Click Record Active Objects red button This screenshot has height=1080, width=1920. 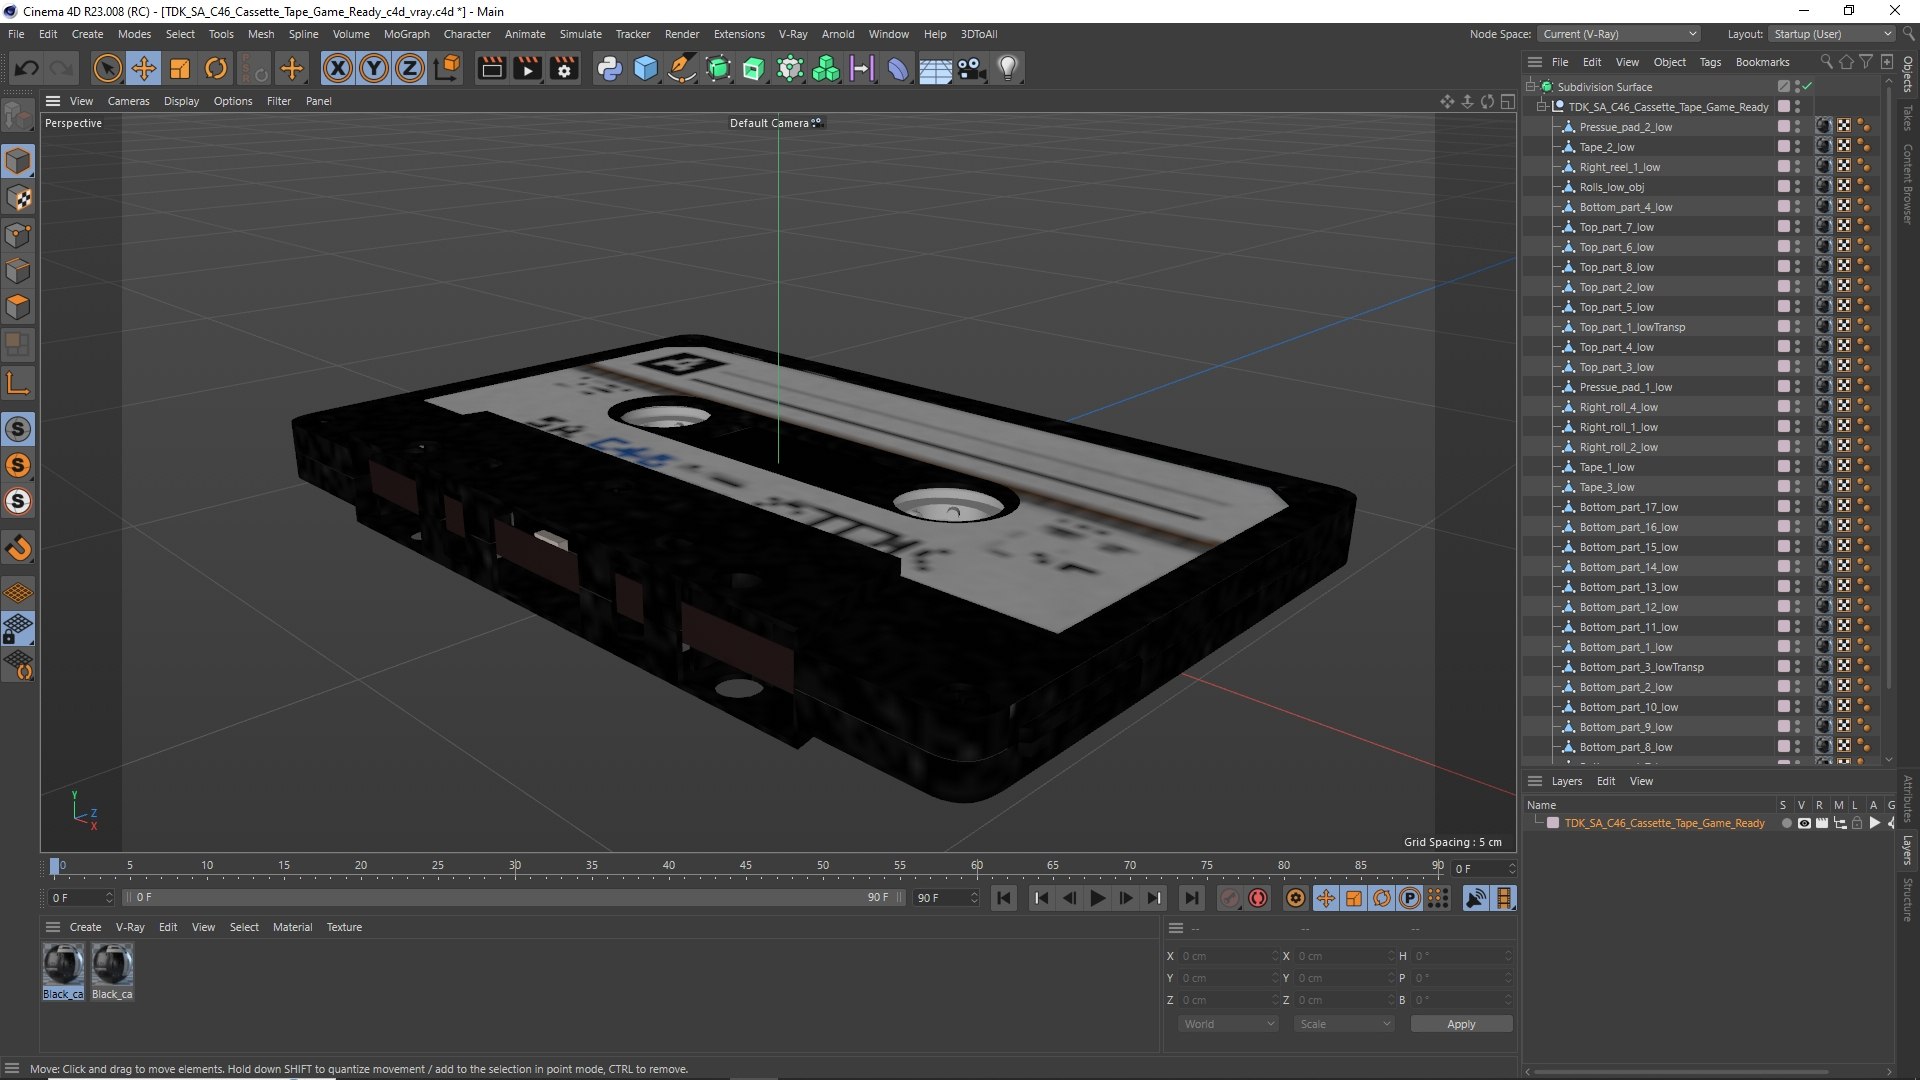[1258, 898]
